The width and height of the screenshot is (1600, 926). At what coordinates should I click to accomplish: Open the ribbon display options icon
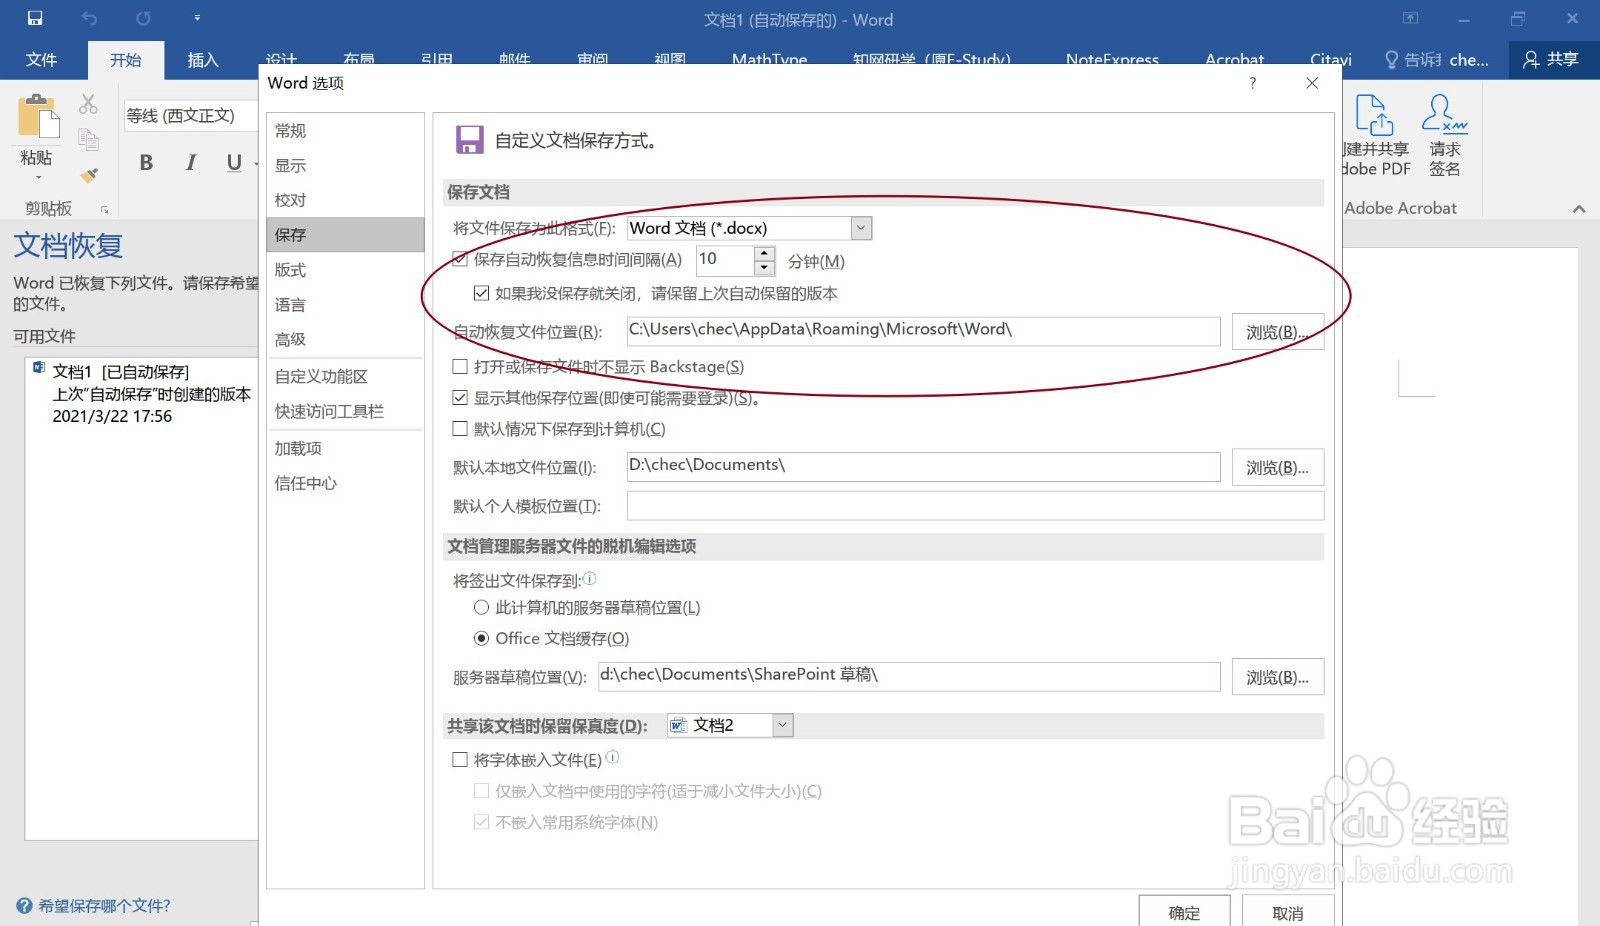(x=1410, y=18)
